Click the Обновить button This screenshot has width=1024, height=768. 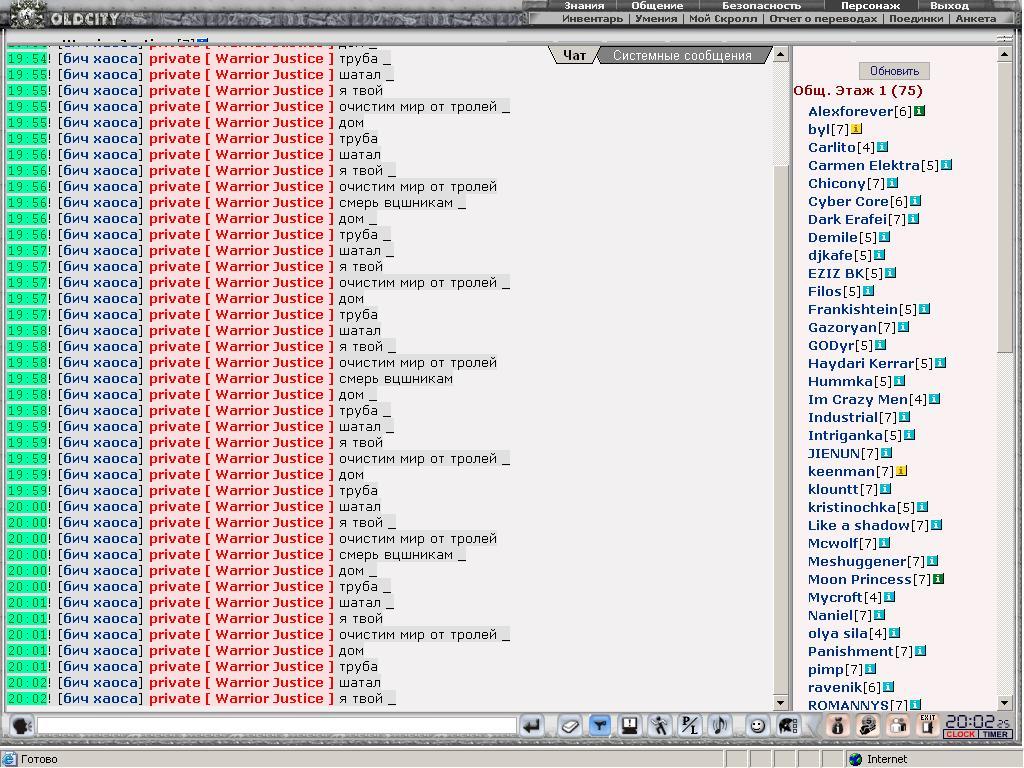[x=894, y=71]
